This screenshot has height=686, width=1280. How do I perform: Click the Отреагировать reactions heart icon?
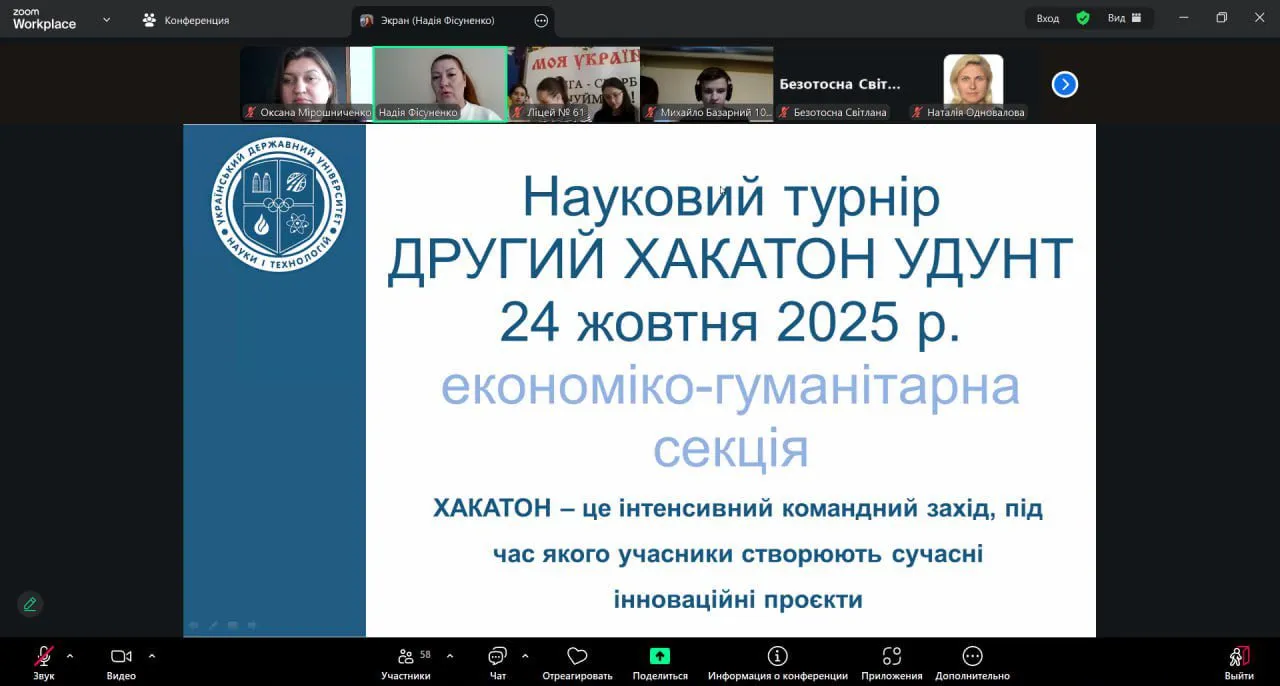pyautogui.click(x=577, y=657)
